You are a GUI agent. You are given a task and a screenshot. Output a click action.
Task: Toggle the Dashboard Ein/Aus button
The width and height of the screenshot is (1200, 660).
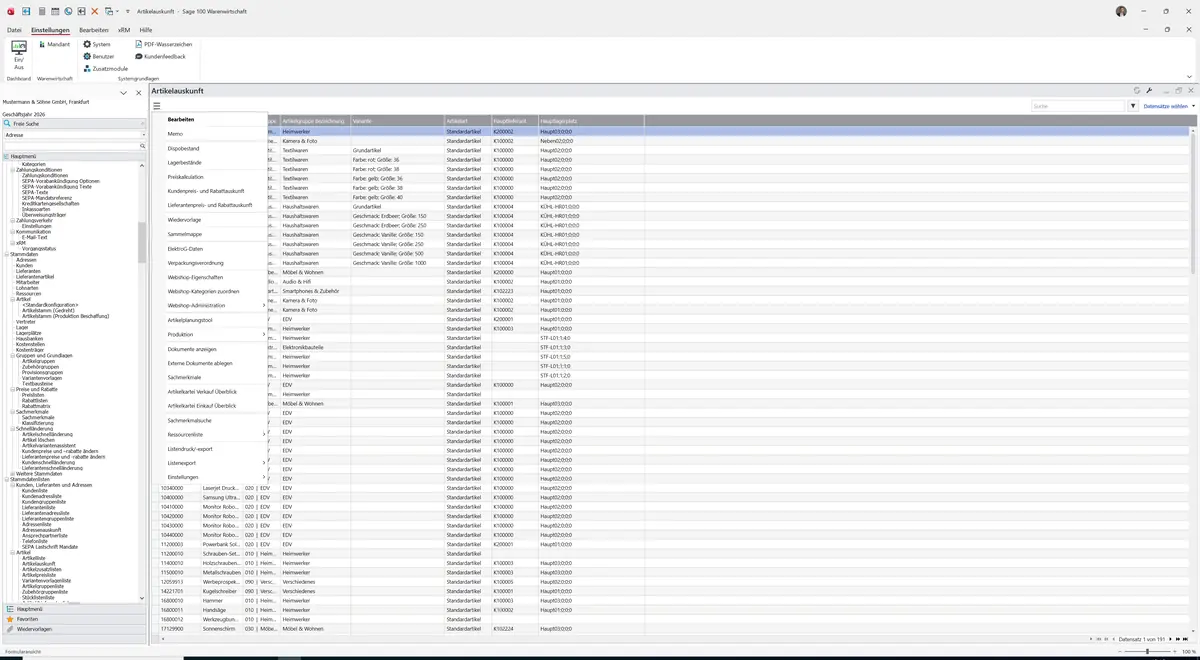[x=19, y=54]
